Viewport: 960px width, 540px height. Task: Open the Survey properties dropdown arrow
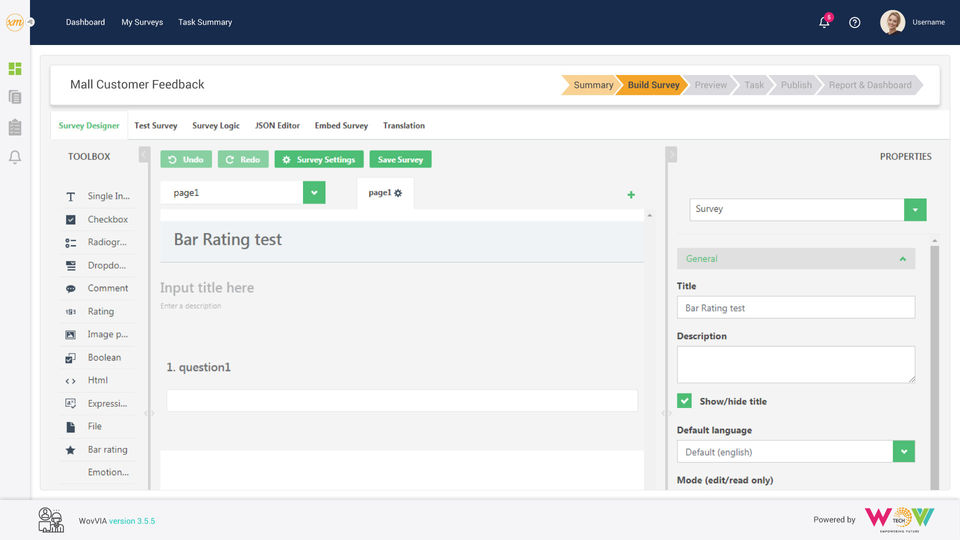pos(915,209)
